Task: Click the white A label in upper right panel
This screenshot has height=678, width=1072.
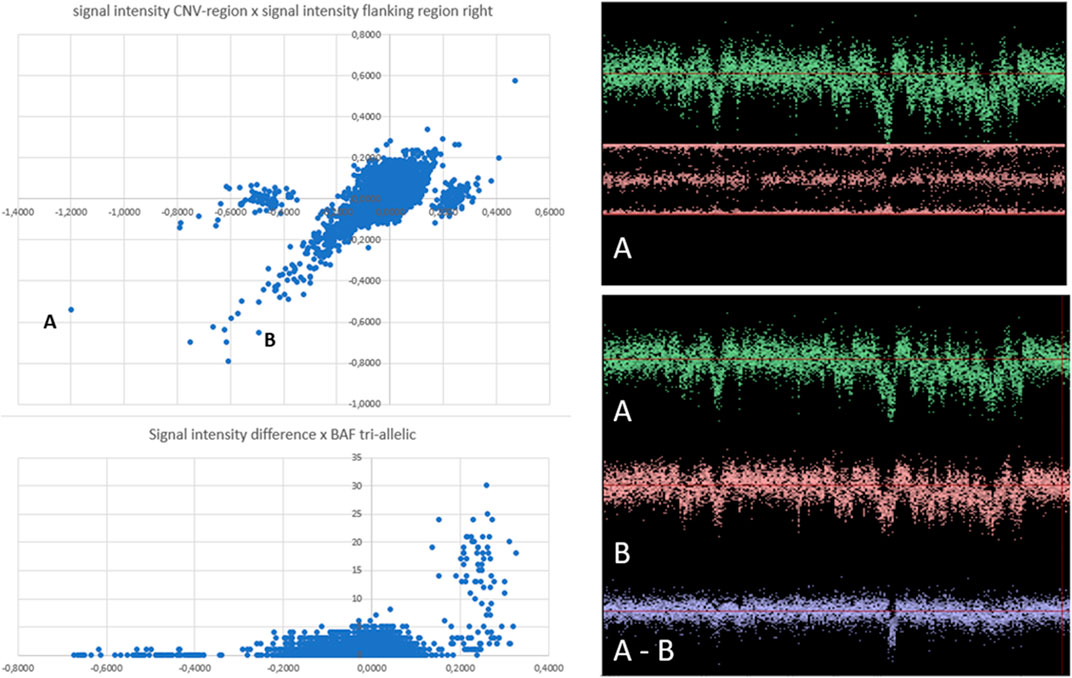Action: click(x=622, y=247)
